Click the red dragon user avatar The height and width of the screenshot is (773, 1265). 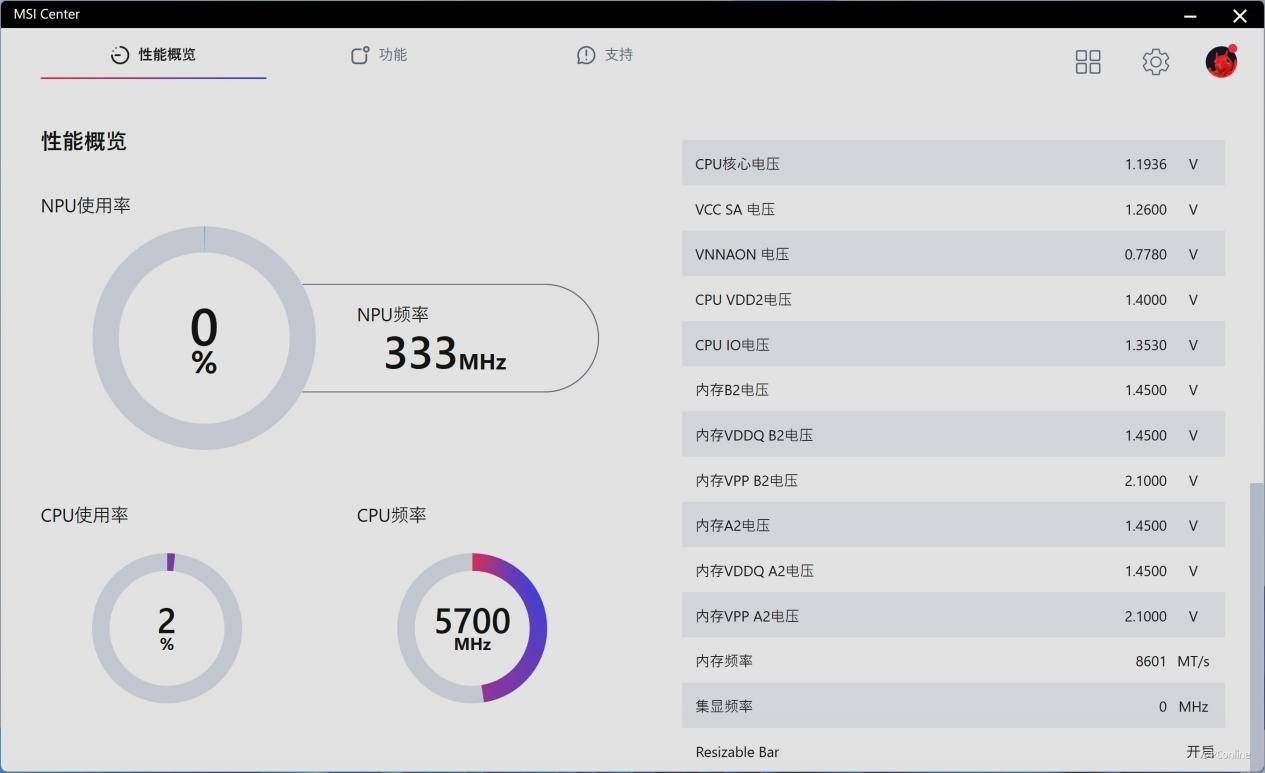tap(1221, 62)
